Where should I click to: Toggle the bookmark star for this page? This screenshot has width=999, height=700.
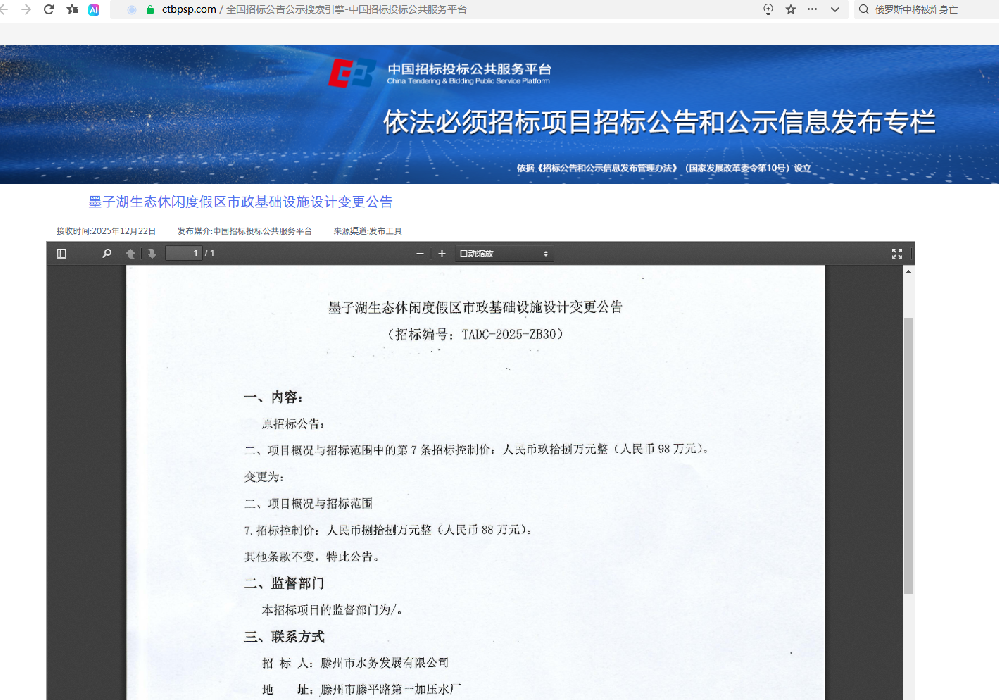(x=791, y=10)
